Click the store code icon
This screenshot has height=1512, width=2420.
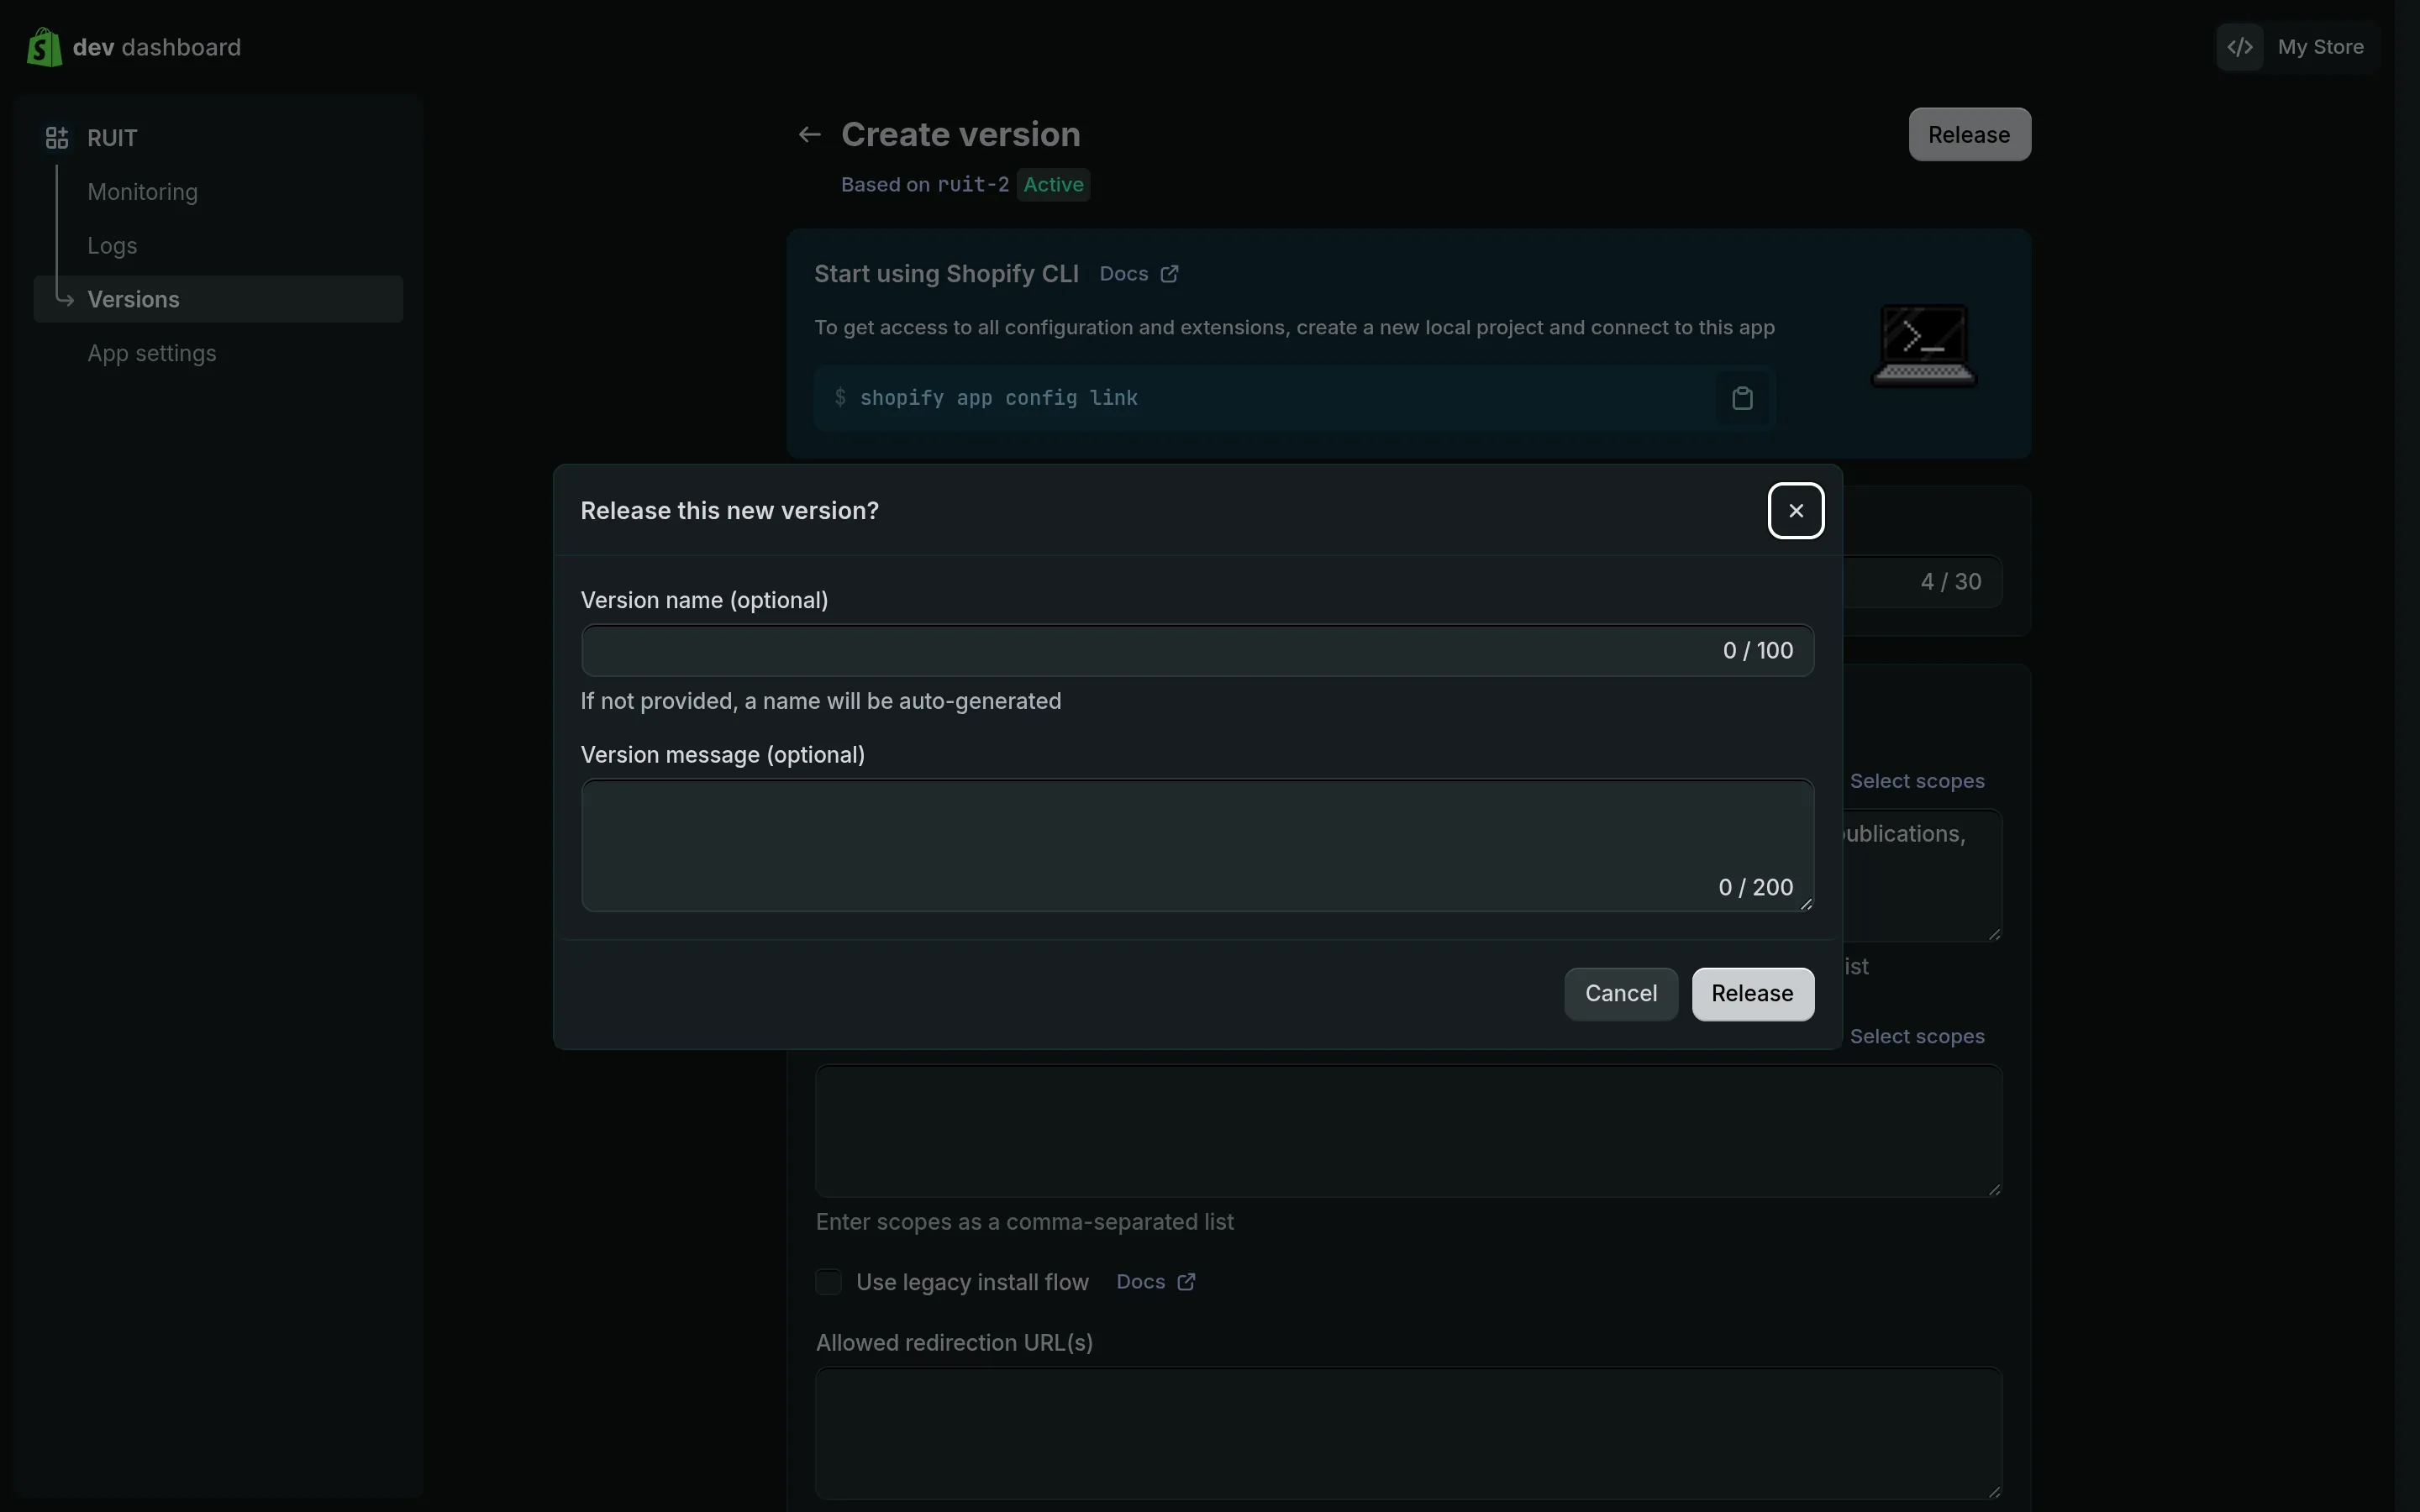(x=2240, y=47)
